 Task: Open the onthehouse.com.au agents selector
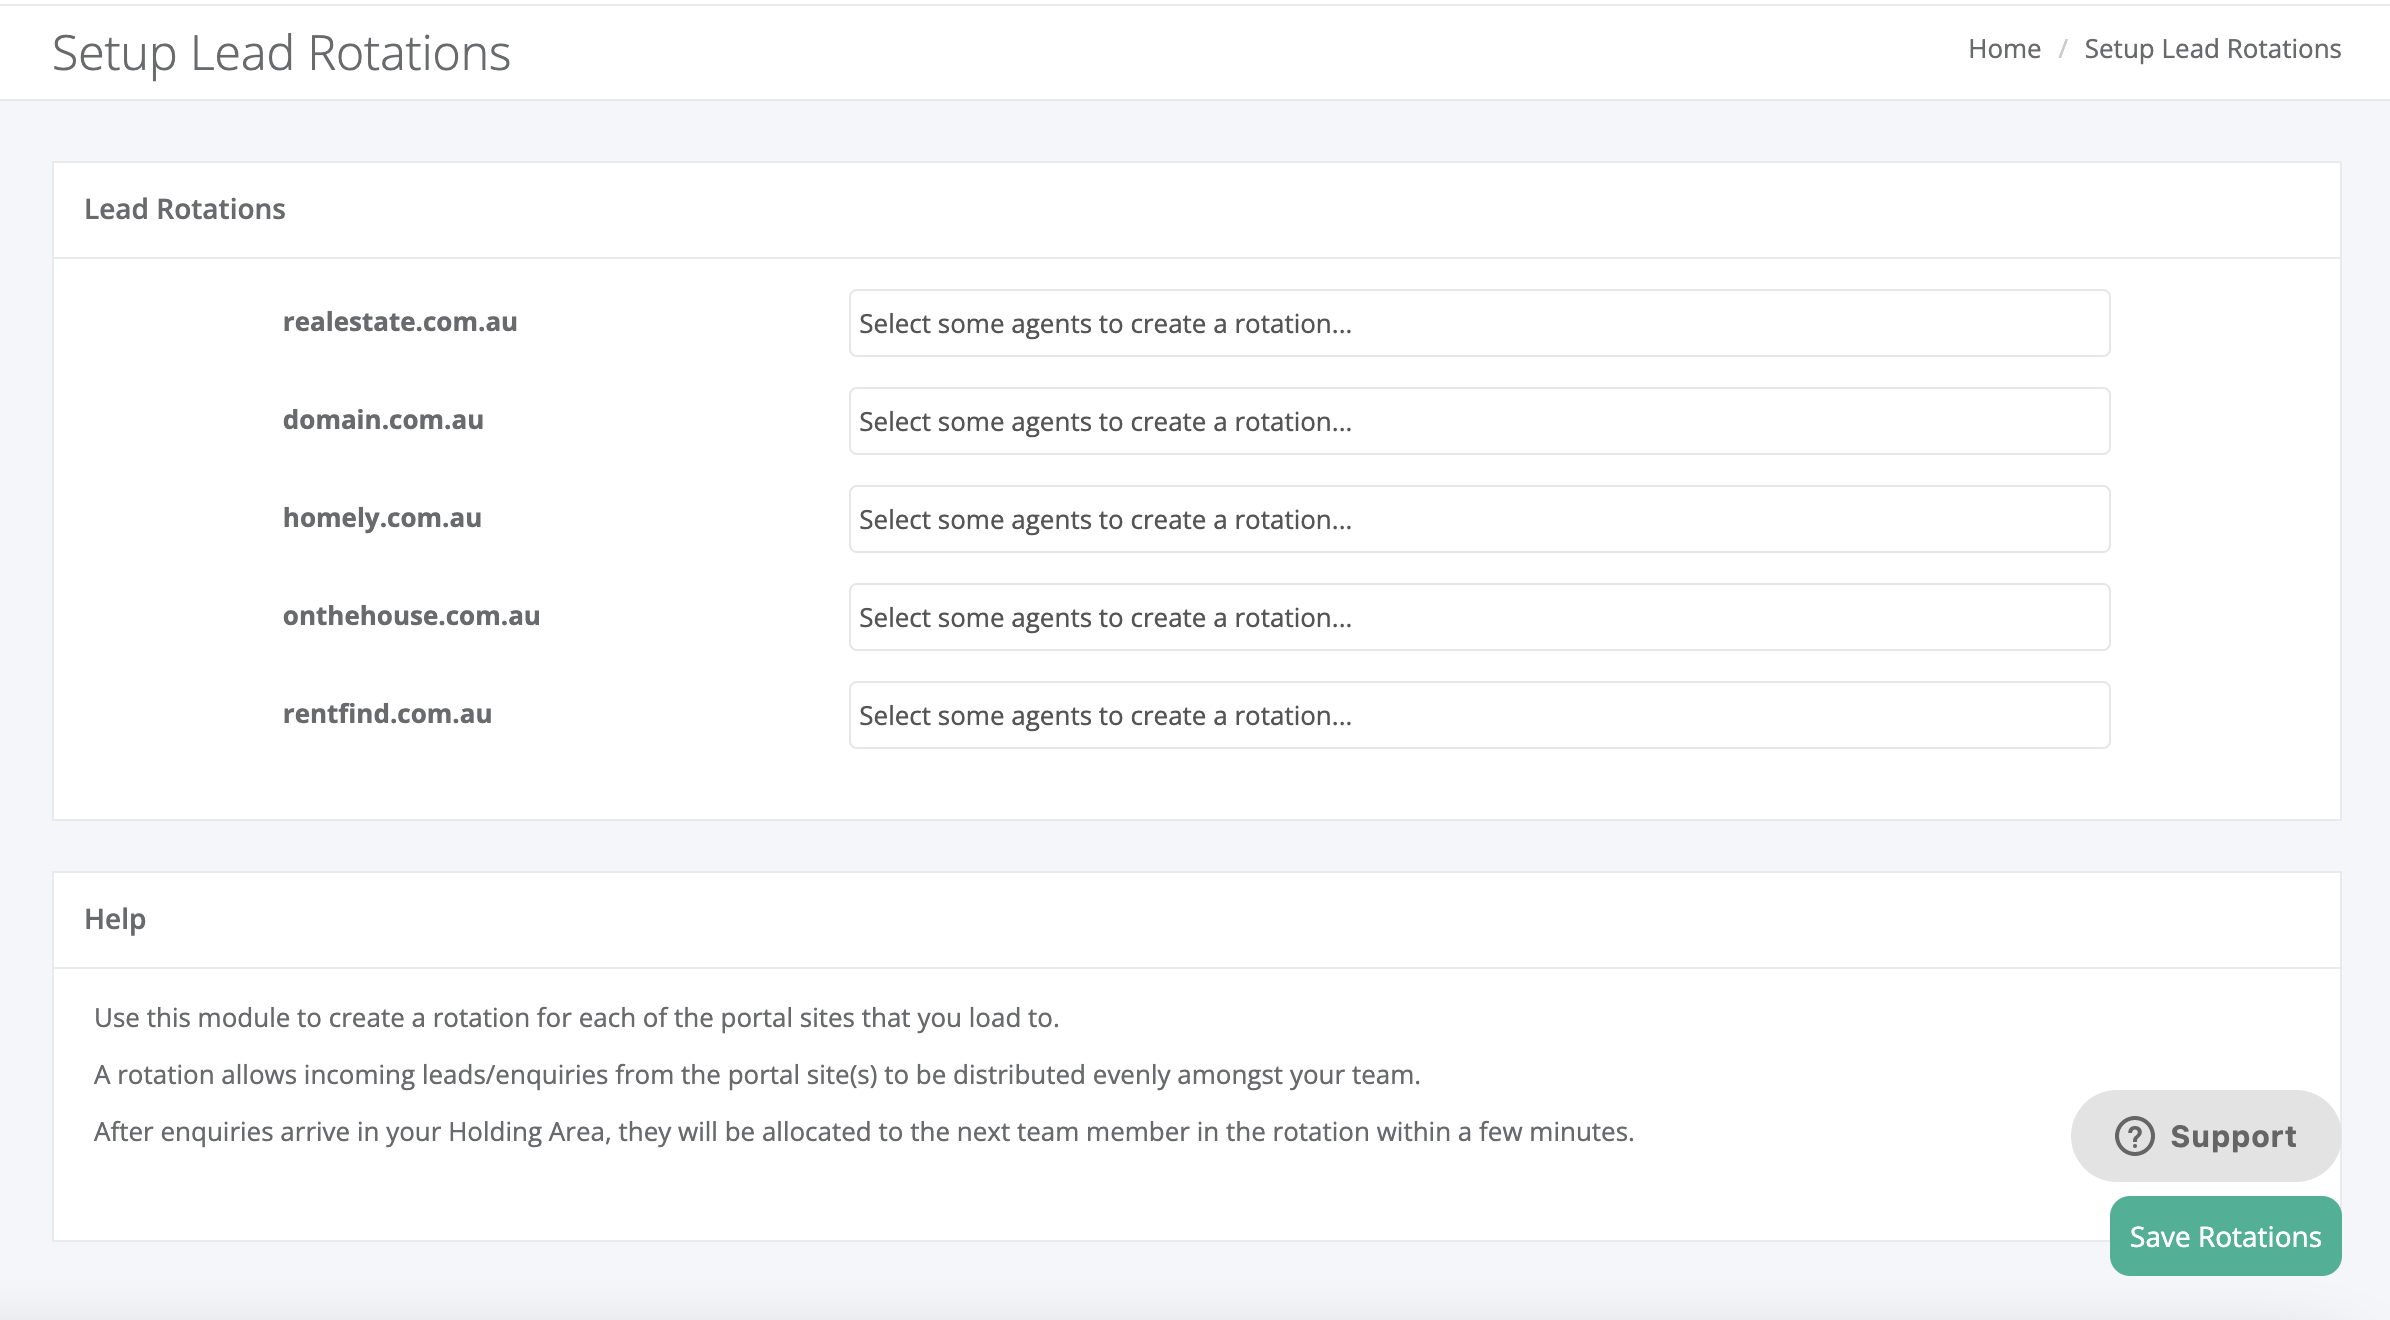click(x=1478, y=617)
